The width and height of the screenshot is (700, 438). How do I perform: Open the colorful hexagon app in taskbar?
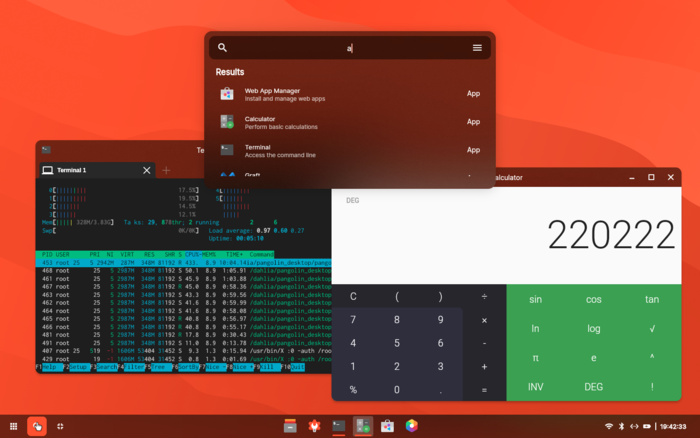pyautogui.click(x=412, y=426)
